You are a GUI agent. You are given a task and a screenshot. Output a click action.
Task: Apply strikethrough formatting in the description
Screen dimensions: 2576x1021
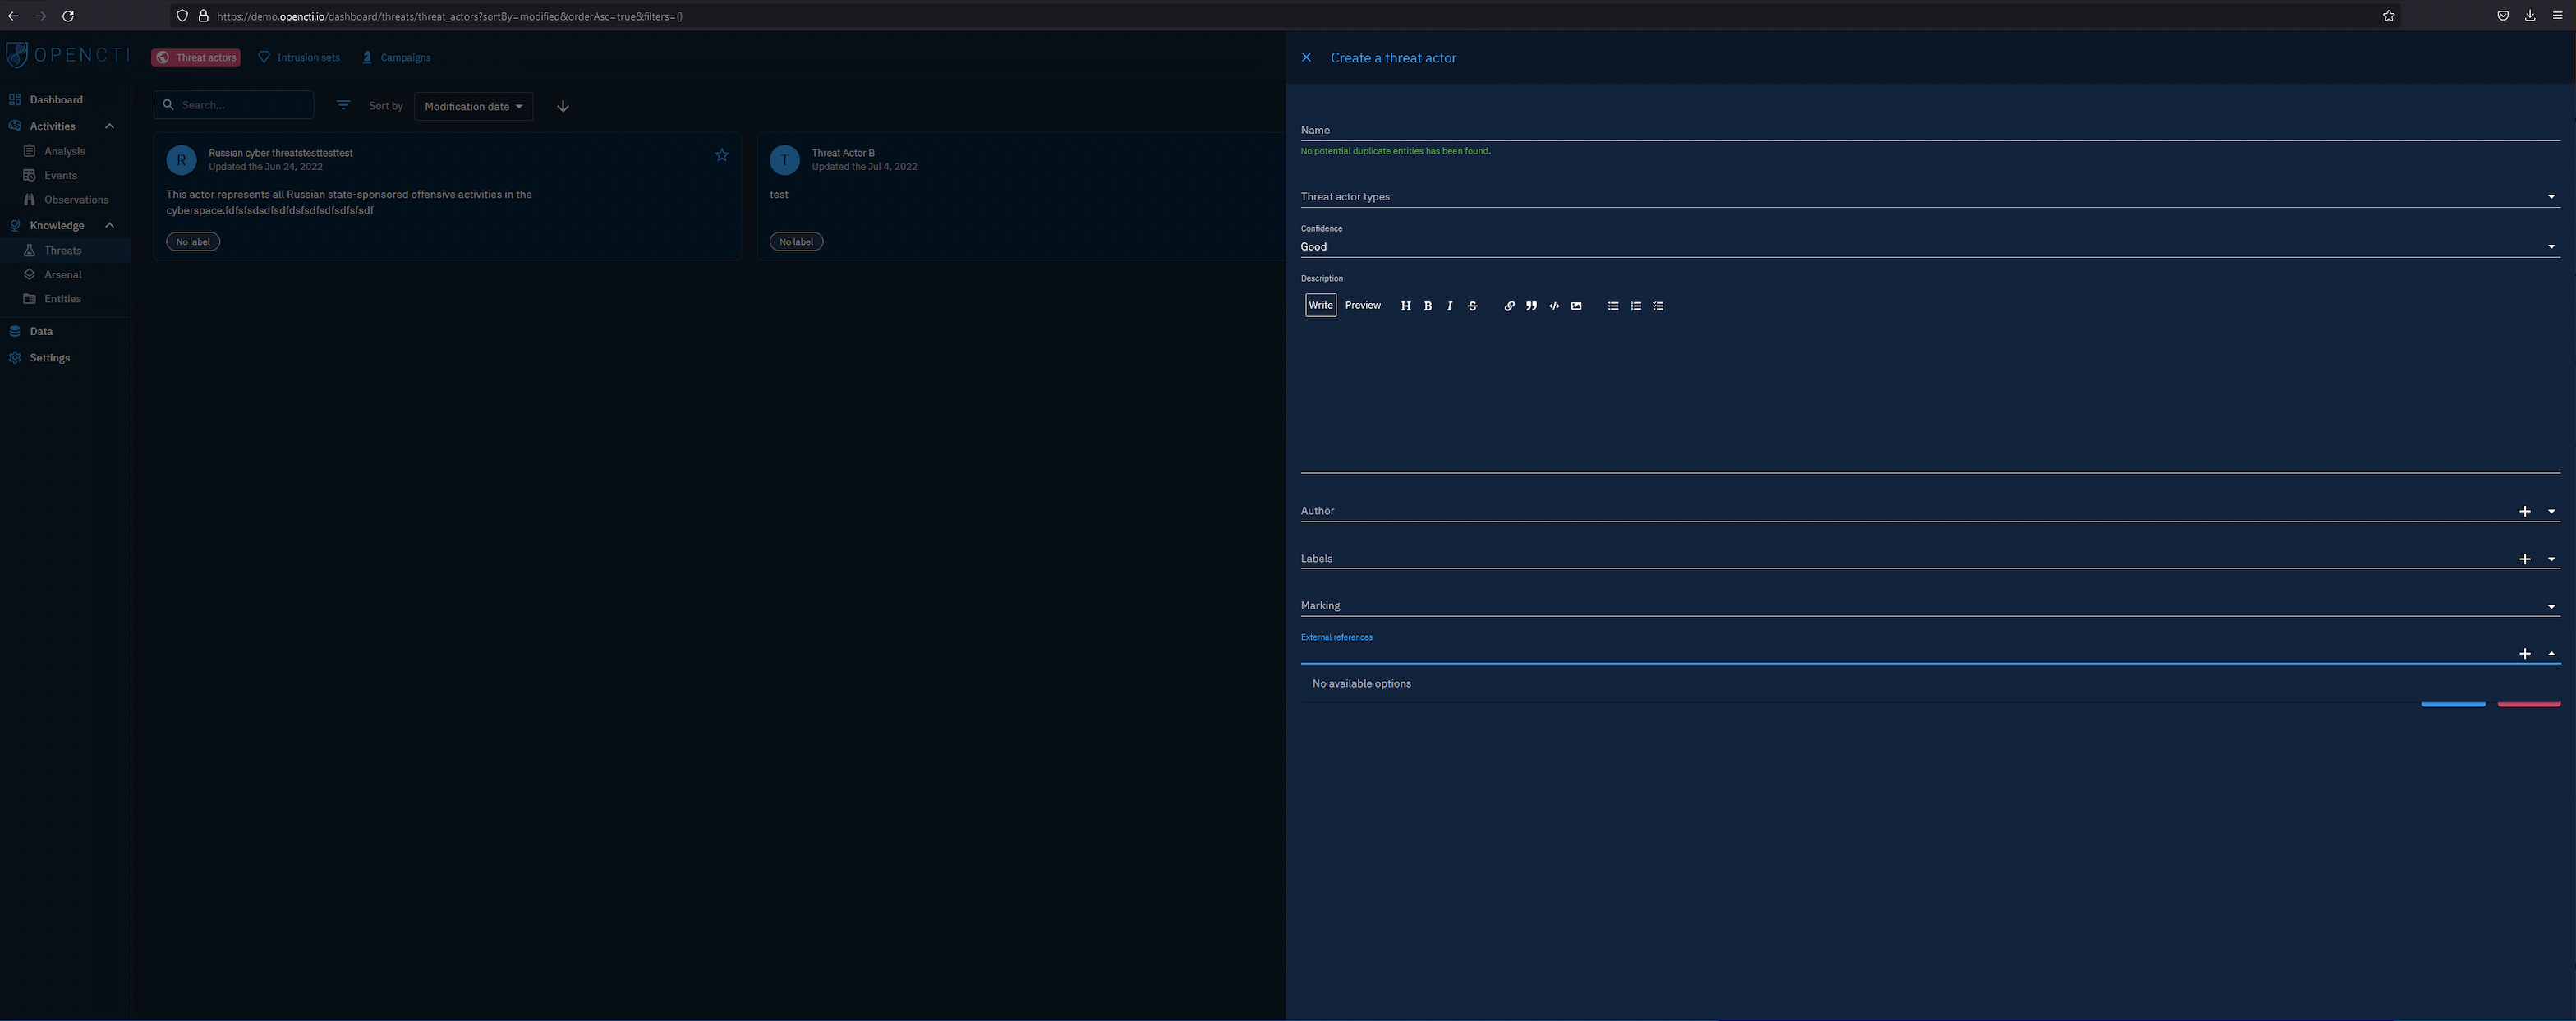pyautogui.click(x=1472, y=306)
